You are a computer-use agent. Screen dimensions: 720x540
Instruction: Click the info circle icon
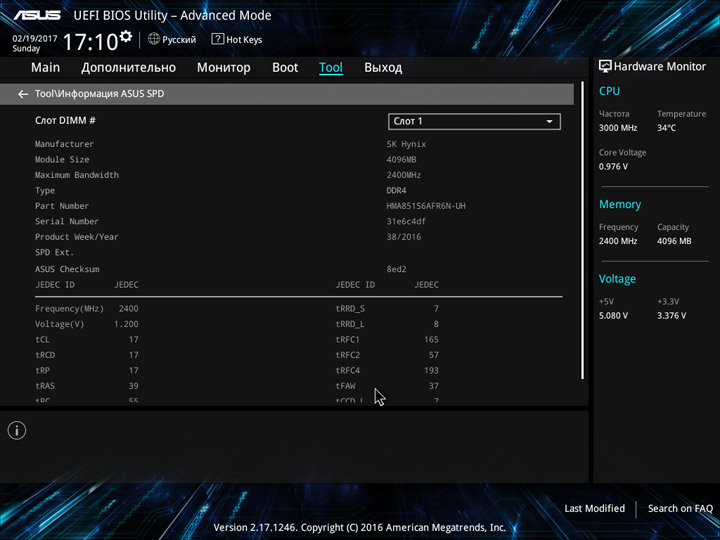[17, 431]
